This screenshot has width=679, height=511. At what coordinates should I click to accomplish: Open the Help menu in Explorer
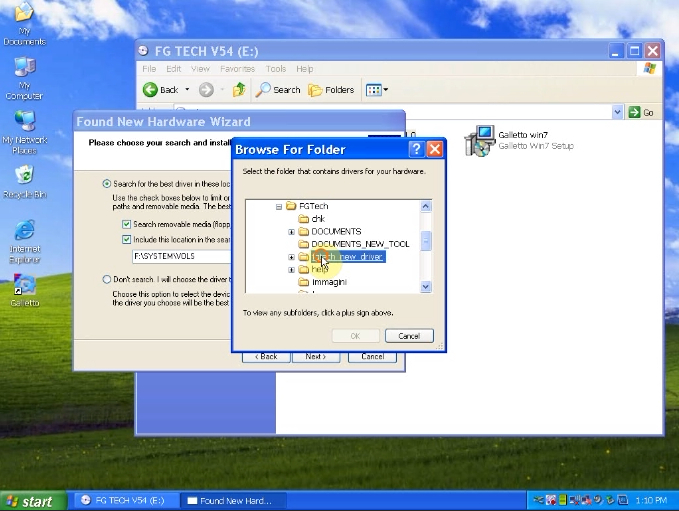coord(304,69)
